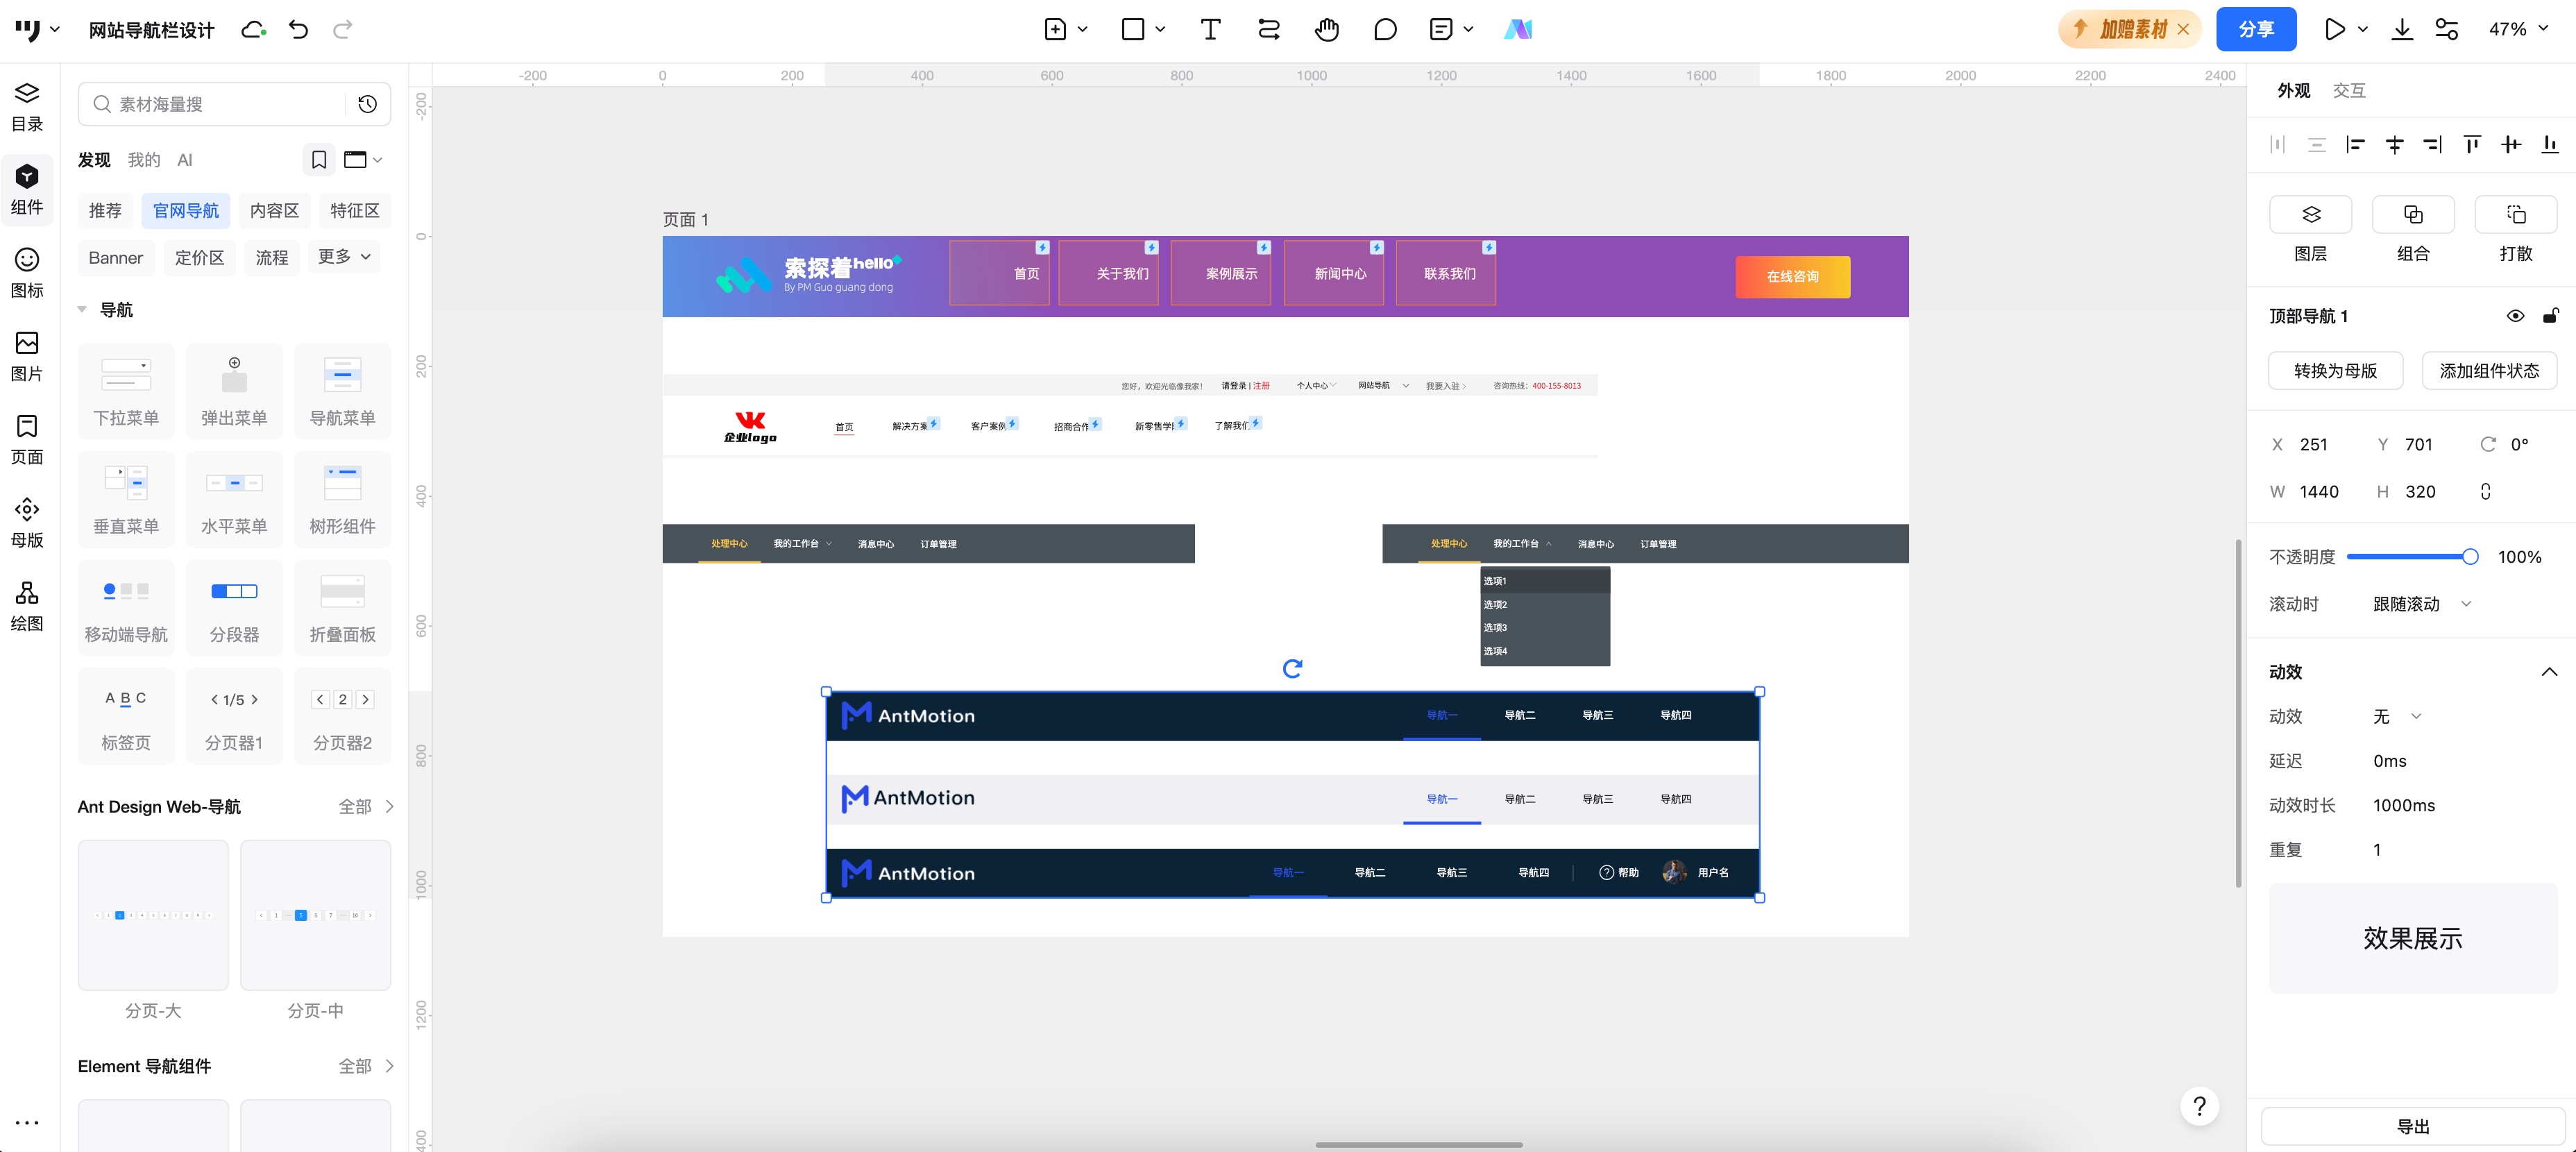Align the selection to the left edge

point(2355,145)
